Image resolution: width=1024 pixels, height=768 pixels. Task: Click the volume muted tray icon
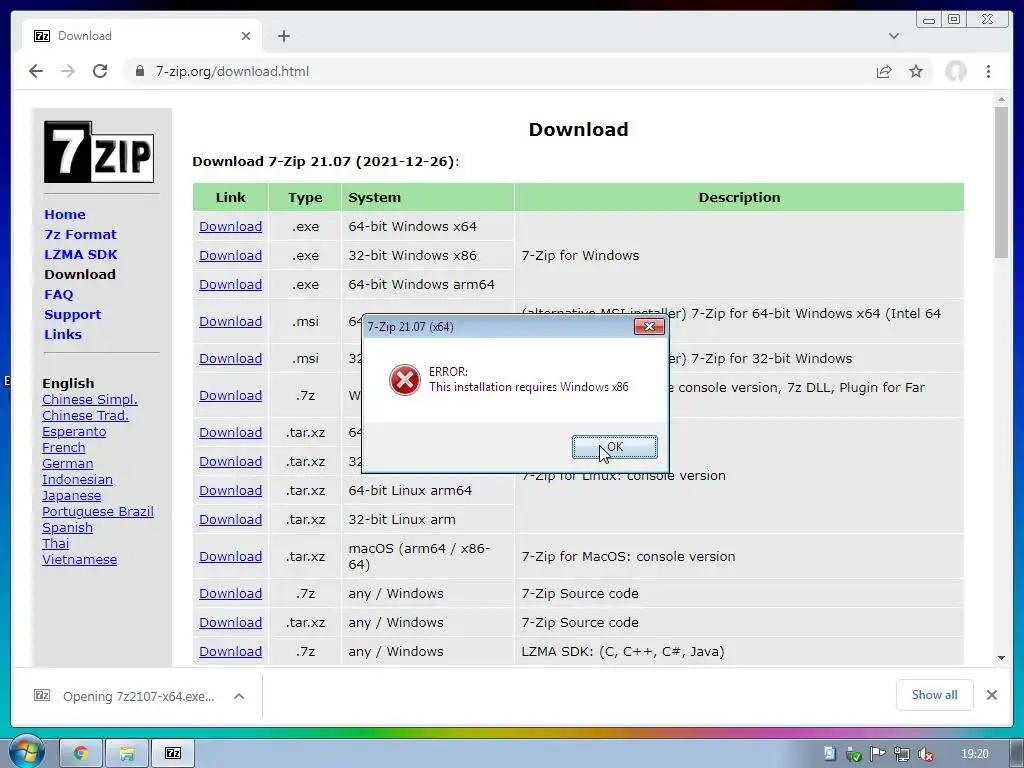(925, 754)
